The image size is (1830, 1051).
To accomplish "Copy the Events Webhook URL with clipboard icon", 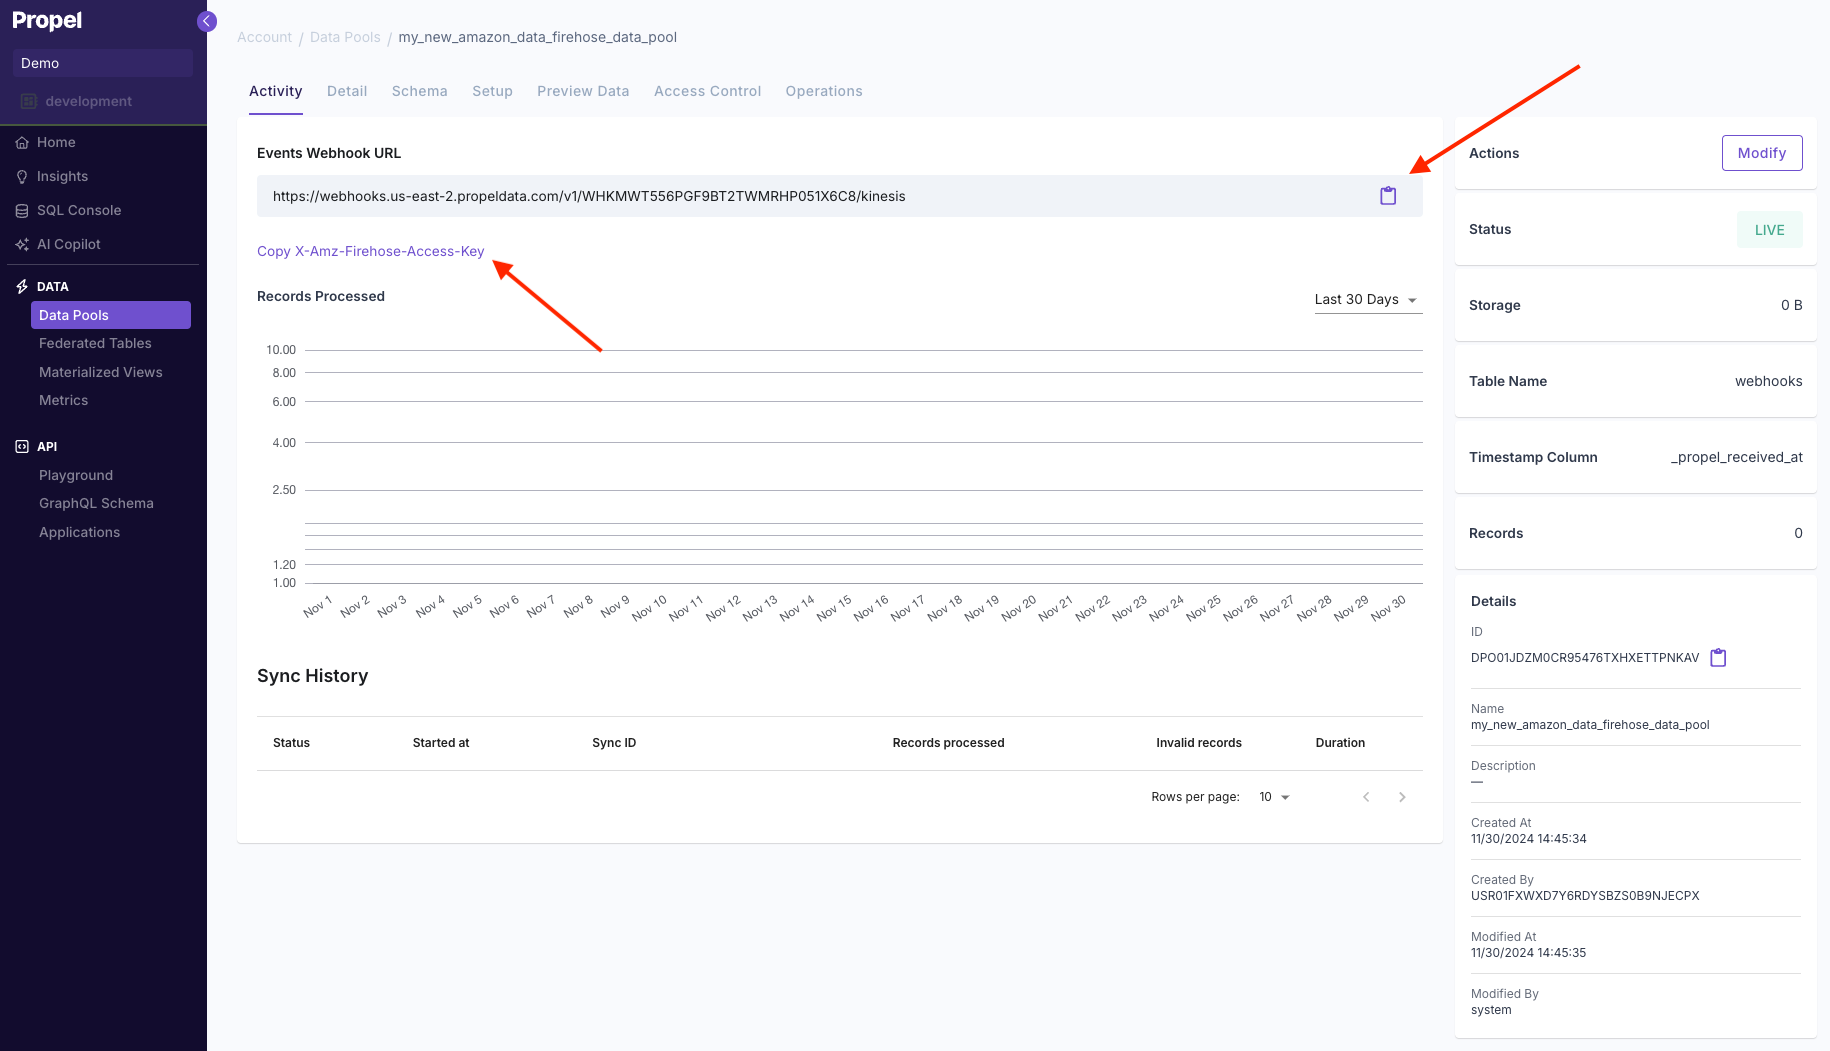I will [1388, 196].
